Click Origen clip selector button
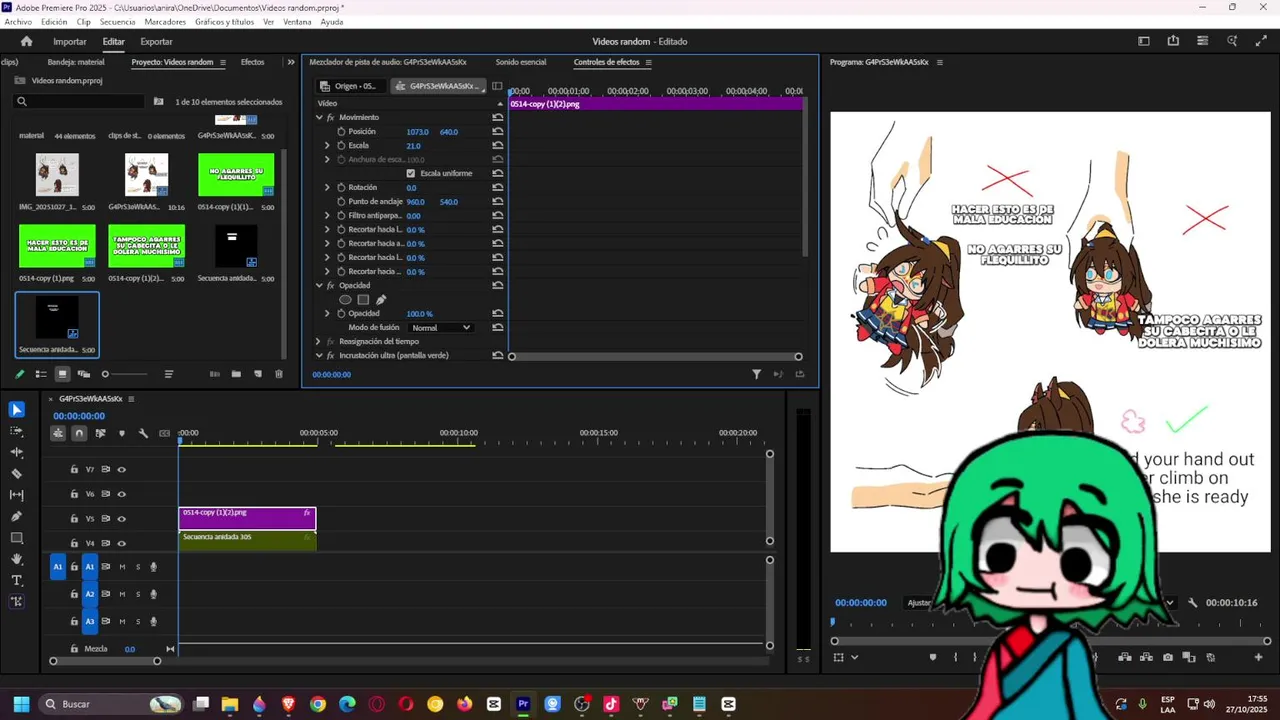The image size is (1280, 720). [349, 86]
